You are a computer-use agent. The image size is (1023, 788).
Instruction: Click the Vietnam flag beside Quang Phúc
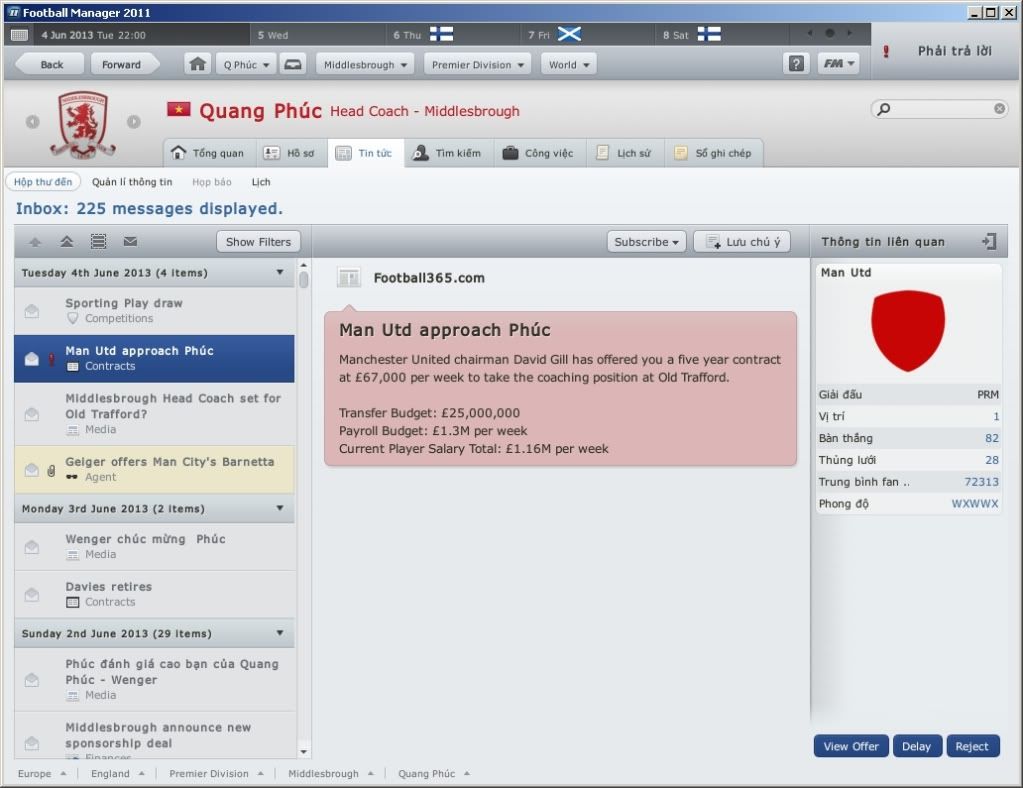point(179,109)
